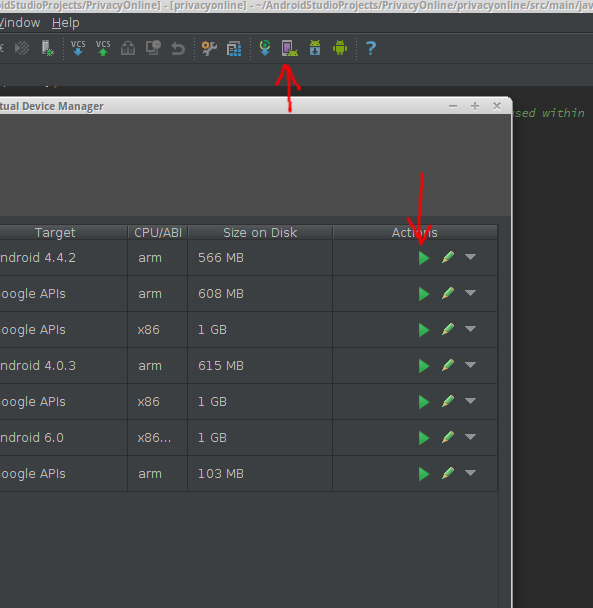
Task: Edit the Android 6.0 AVD
Action: click(448, 437)
